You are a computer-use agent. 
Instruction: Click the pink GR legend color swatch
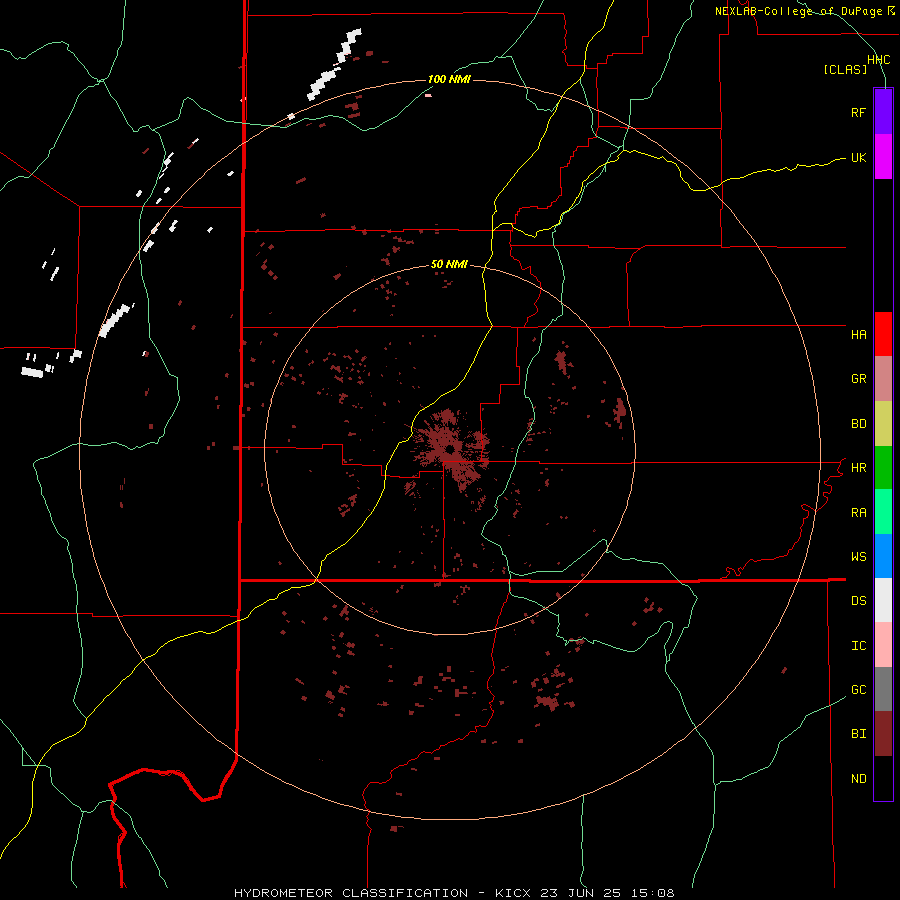tap(883, 379)
